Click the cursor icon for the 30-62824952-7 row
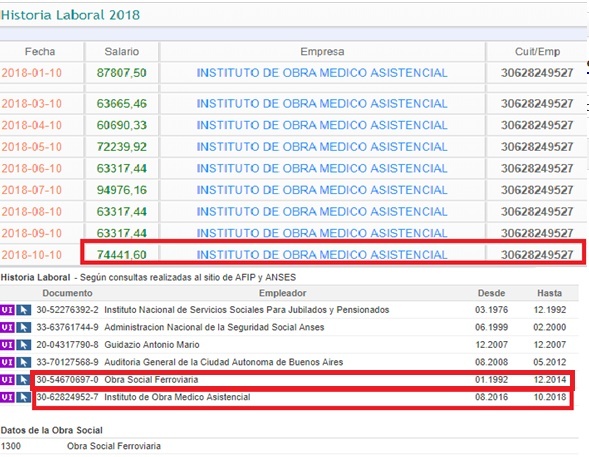Viewport: 589px width, 457px height. [x=23, y=397]
